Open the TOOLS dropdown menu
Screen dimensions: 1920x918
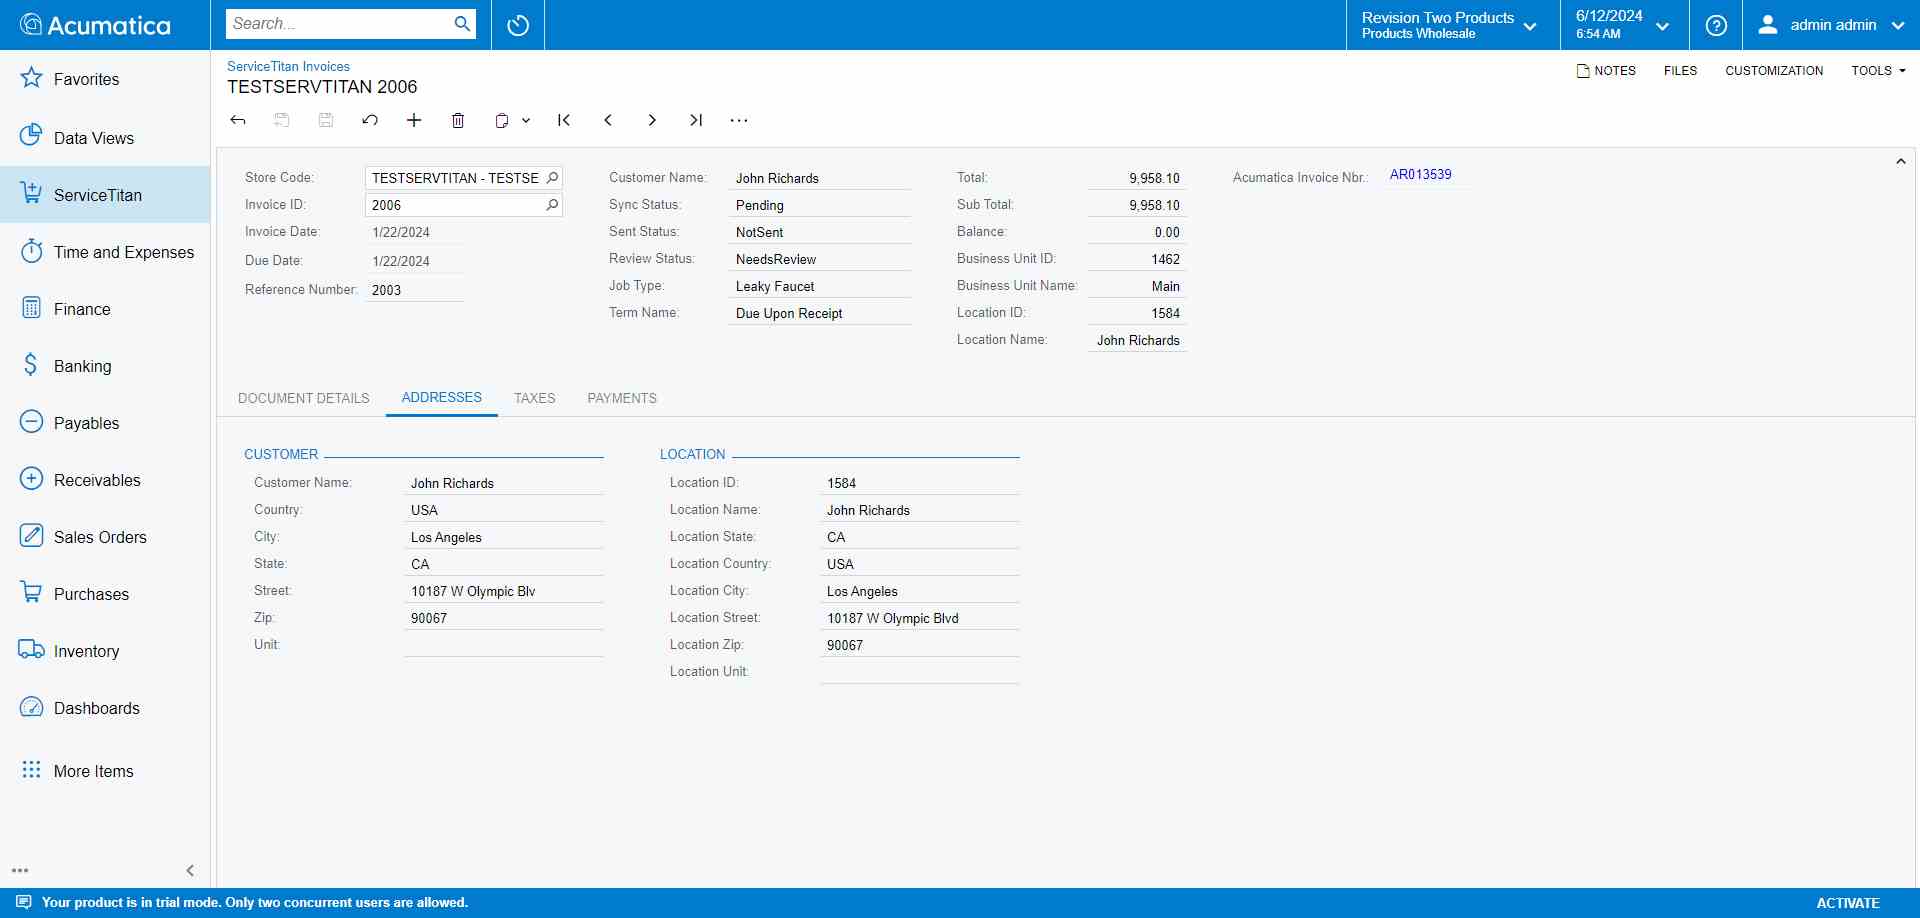(x=1878, y=71)
